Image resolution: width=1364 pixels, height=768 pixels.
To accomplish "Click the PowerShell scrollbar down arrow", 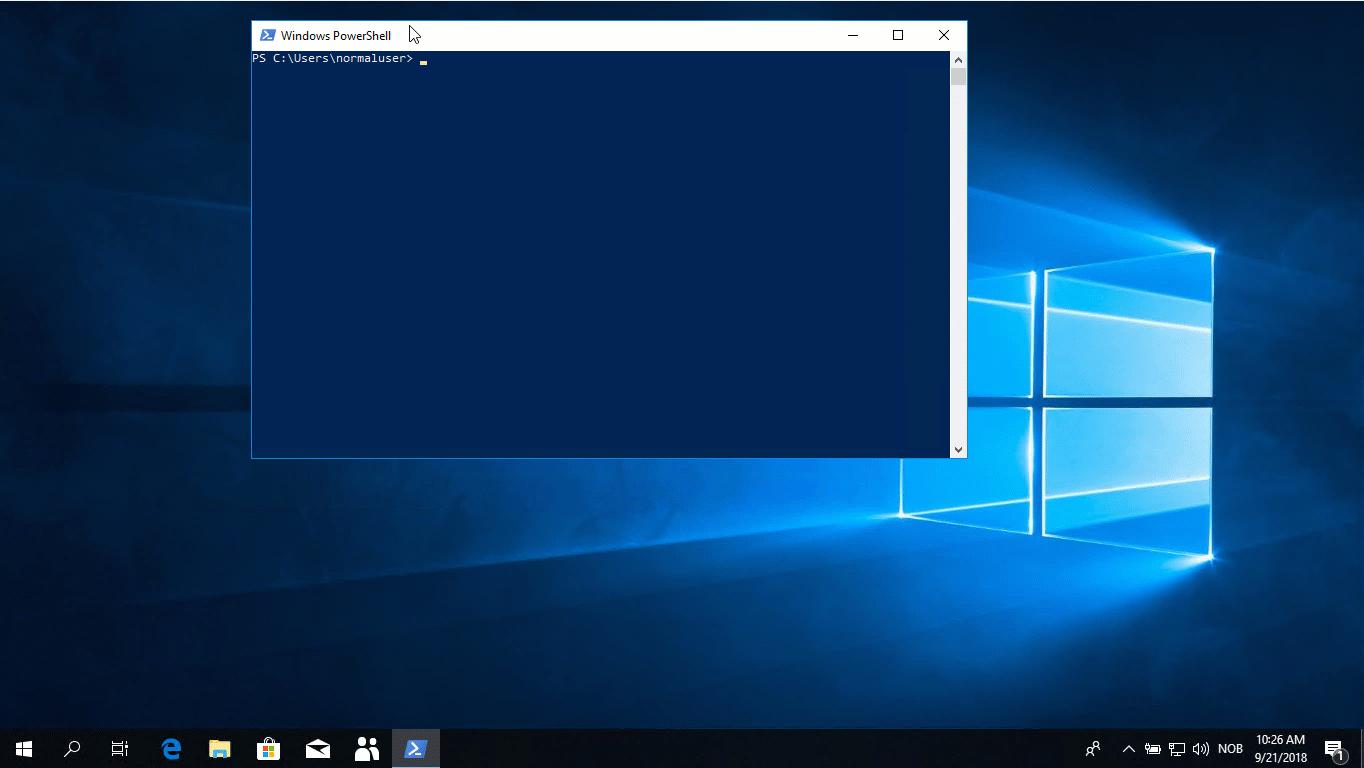I will [x=959, y=450].
